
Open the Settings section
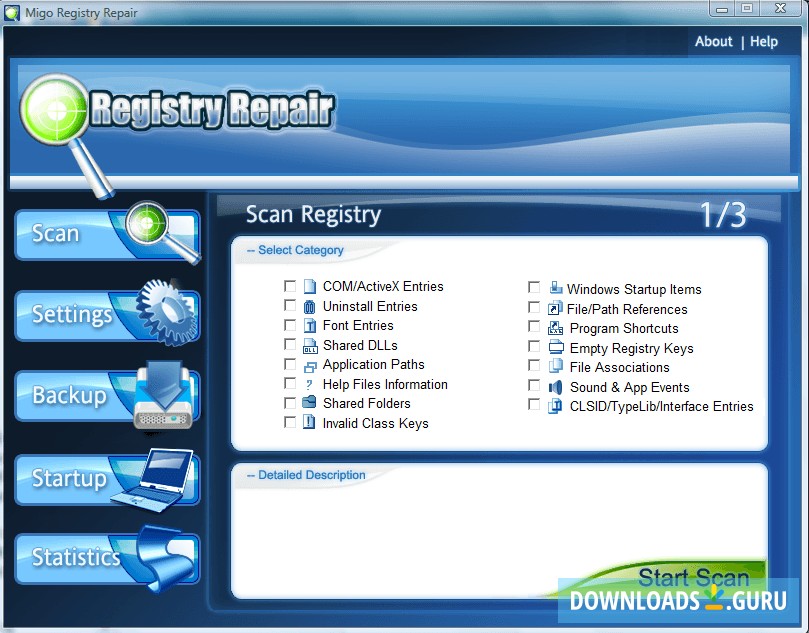[x=107, y=315]
